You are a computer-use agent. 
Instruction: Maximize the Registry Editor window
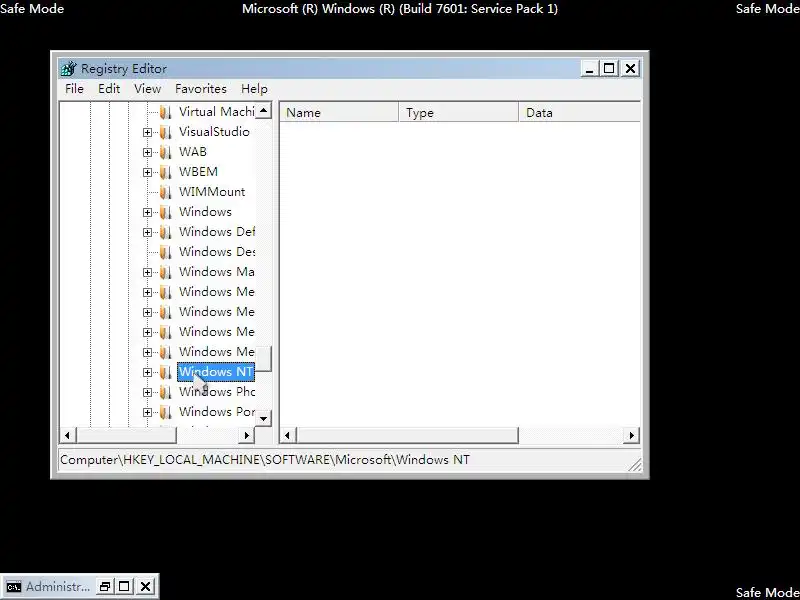[x=609, y=69]
